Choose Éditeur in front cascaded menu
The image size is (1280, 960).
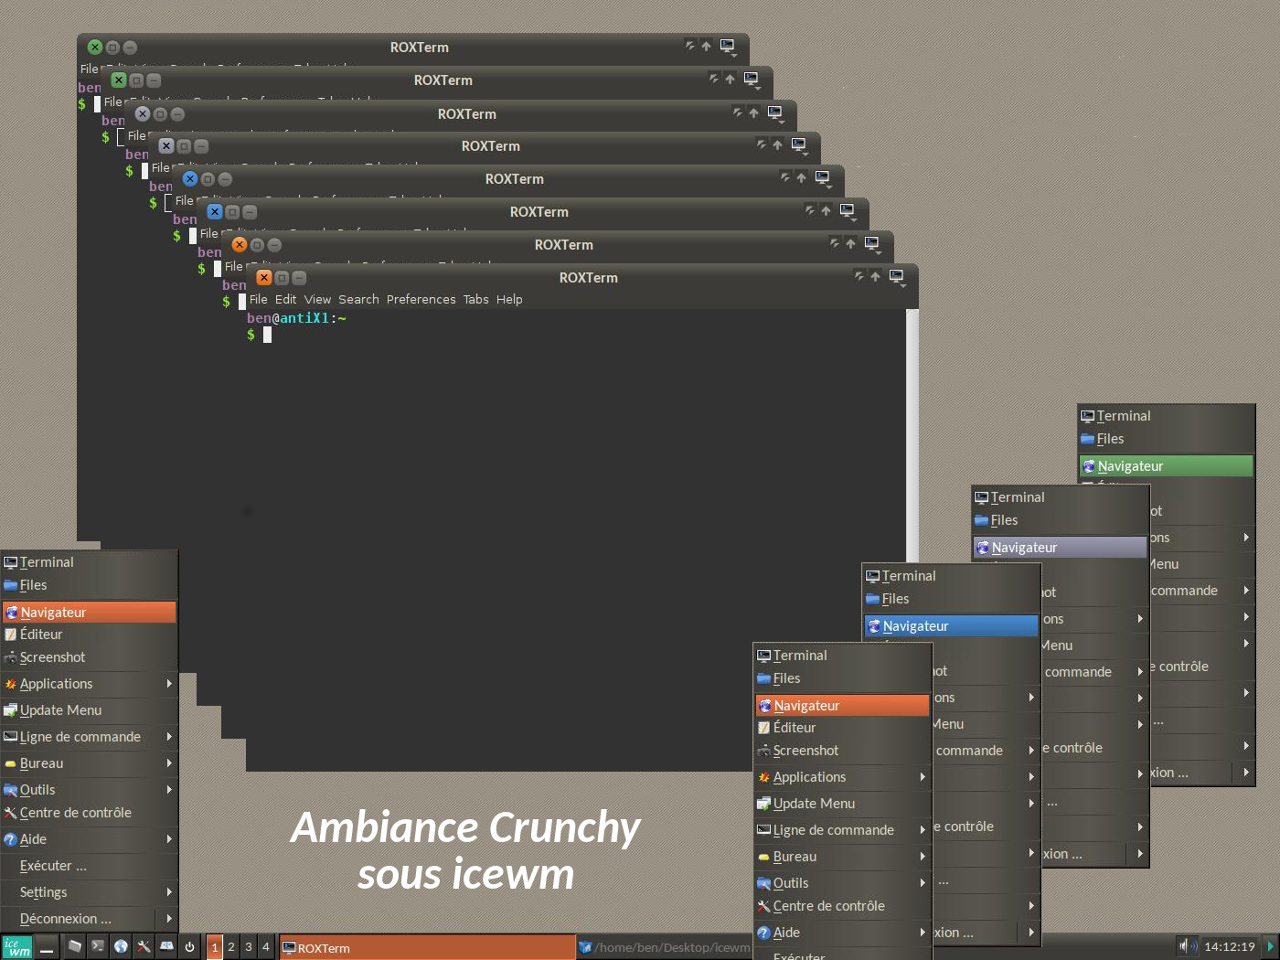coord(842,728)
